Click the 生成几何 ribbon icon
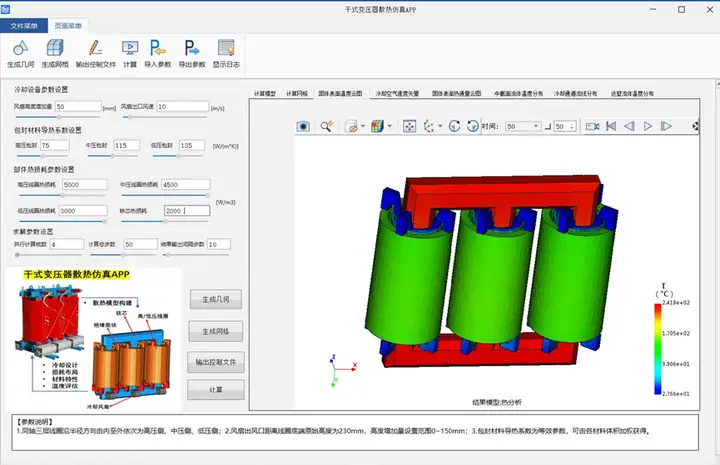The height and width of the screenshot is (465, 720). (x=21, y=48)
